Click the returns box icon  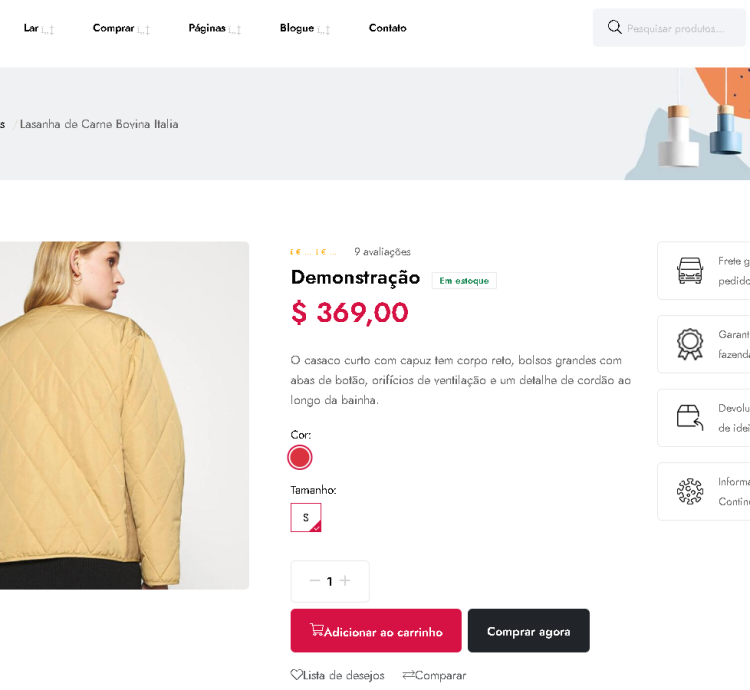click(x=690, y=417)
